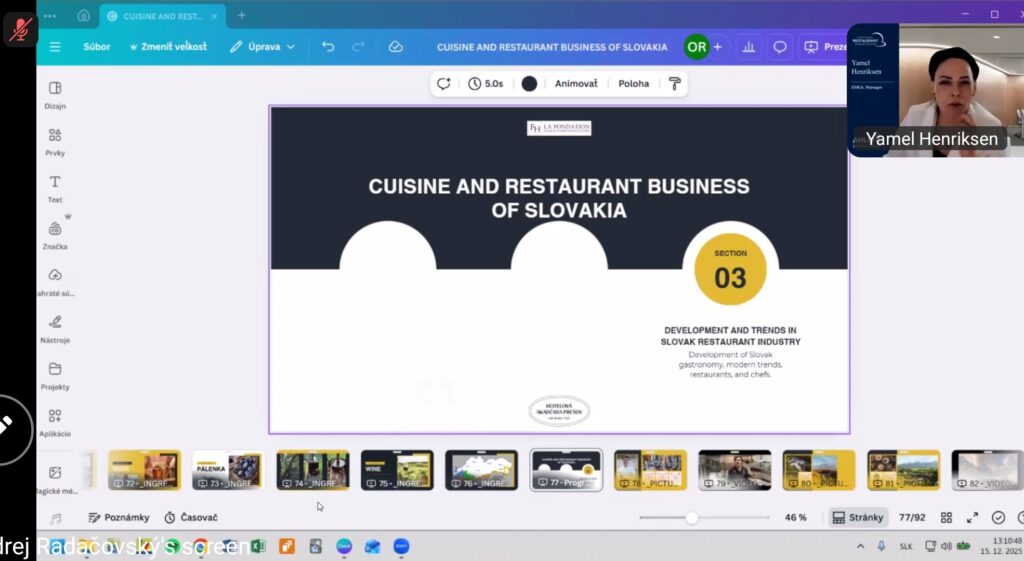The height and width of the screenshot is (561, 1024).
Task: Select slide 75 WINE thumbnail
Action: click(x=397, y=470)
